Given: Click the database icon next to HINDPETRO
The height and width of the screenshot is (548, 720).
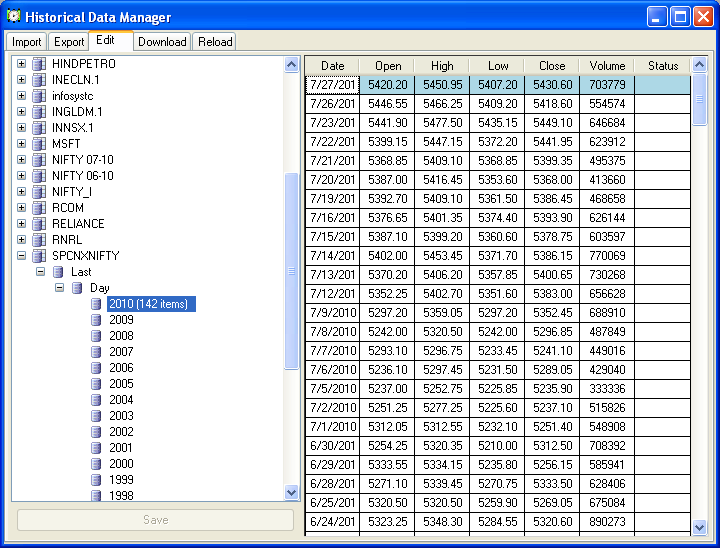Looking at the screenshot, I should click(39, 64).
